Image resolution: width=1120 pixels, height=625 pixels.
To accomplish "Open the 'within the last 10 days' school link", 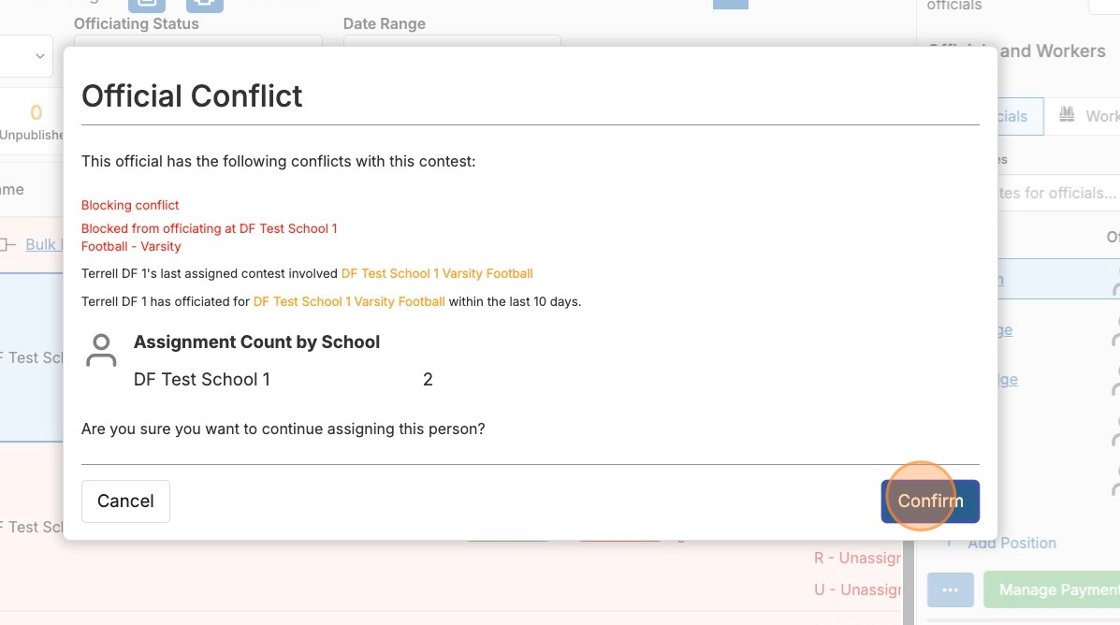I will click(x=349, y=301).
